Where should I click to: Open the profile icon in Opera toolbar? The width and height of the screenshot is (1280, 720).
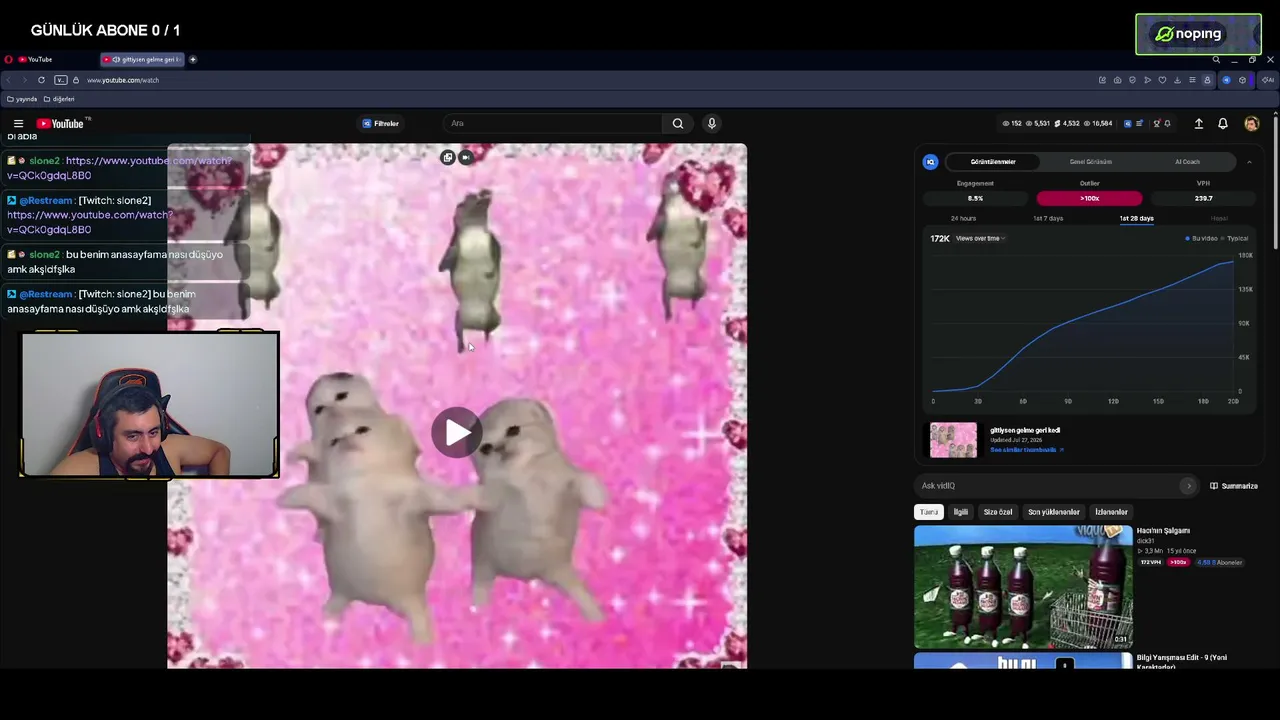[x=1207, y=80]
